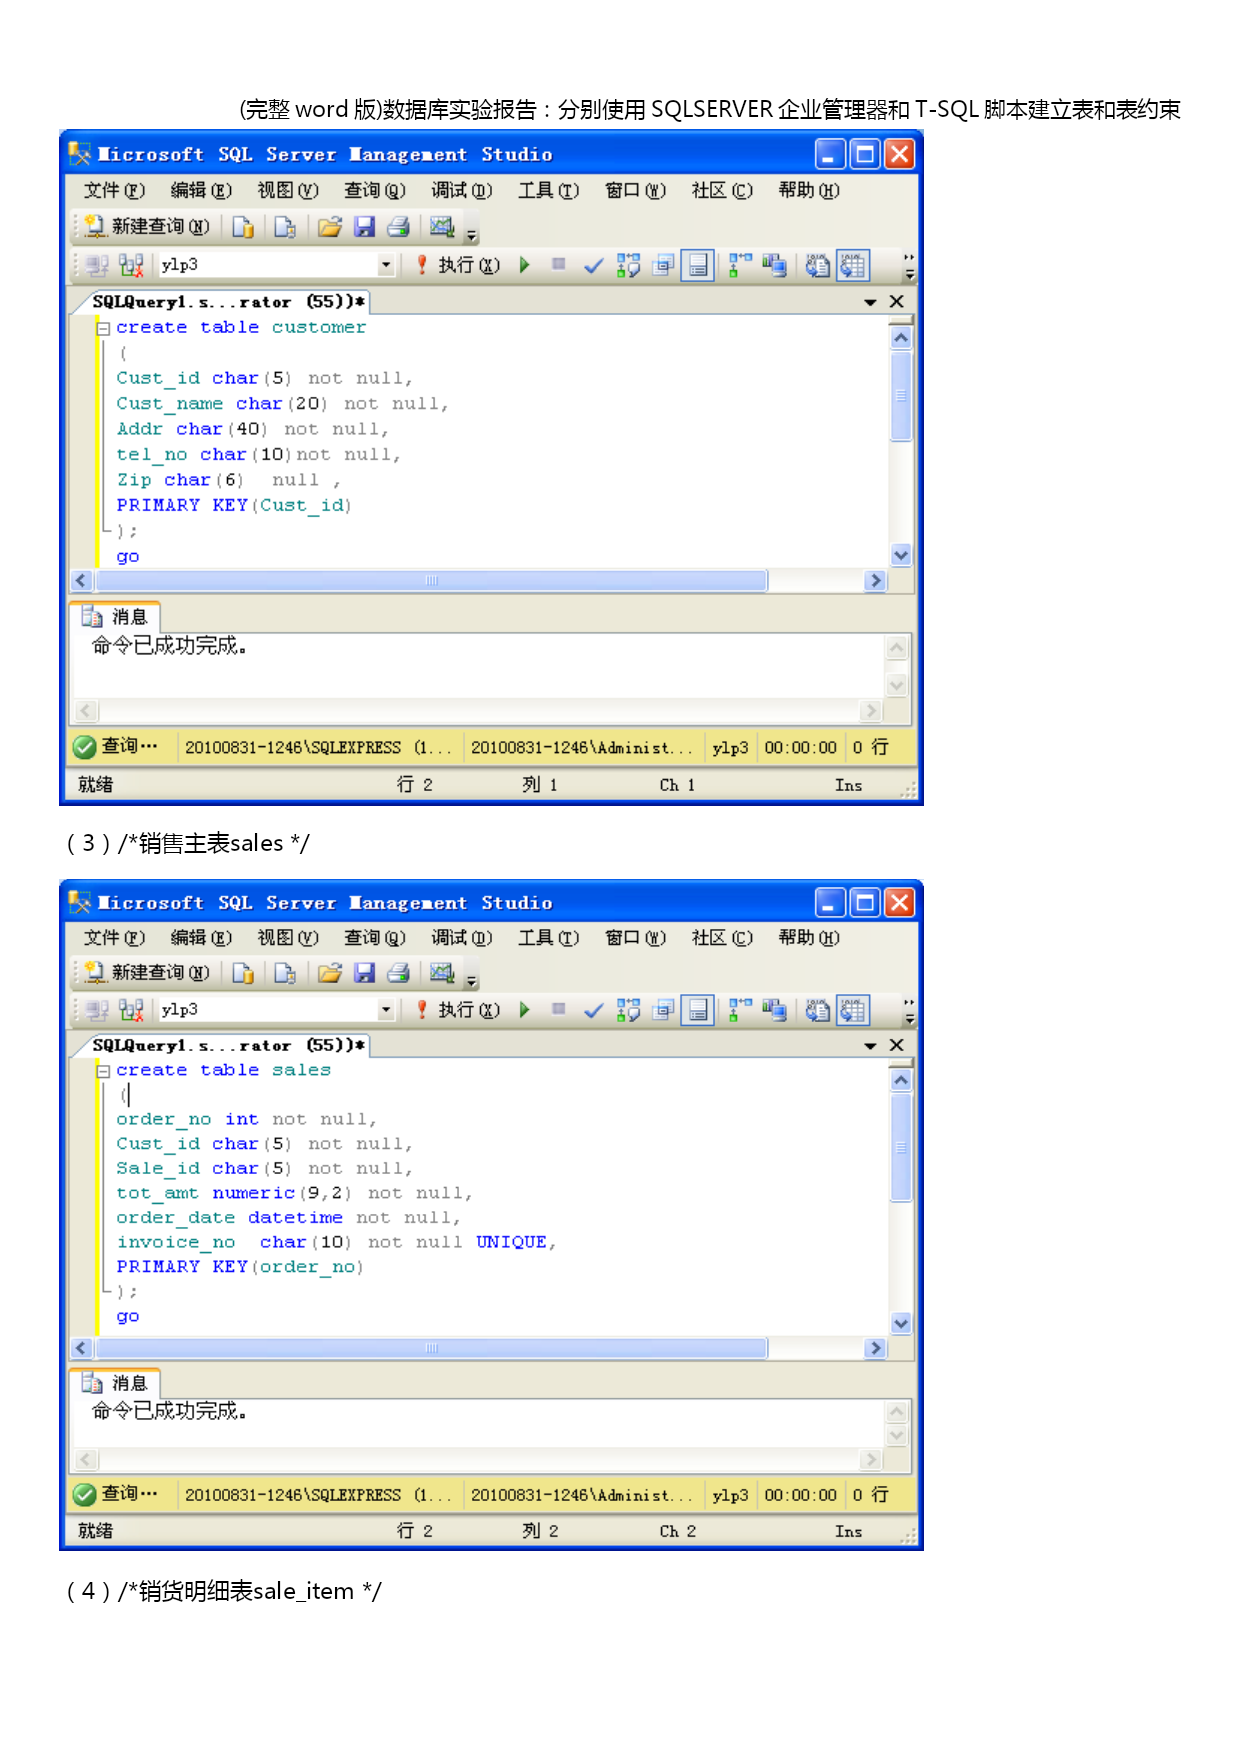The height and width of the screenshot is (1754, 1241).
Task: Click New Query button in sales window
Action: pyautogui.click(x=146, y=972)
